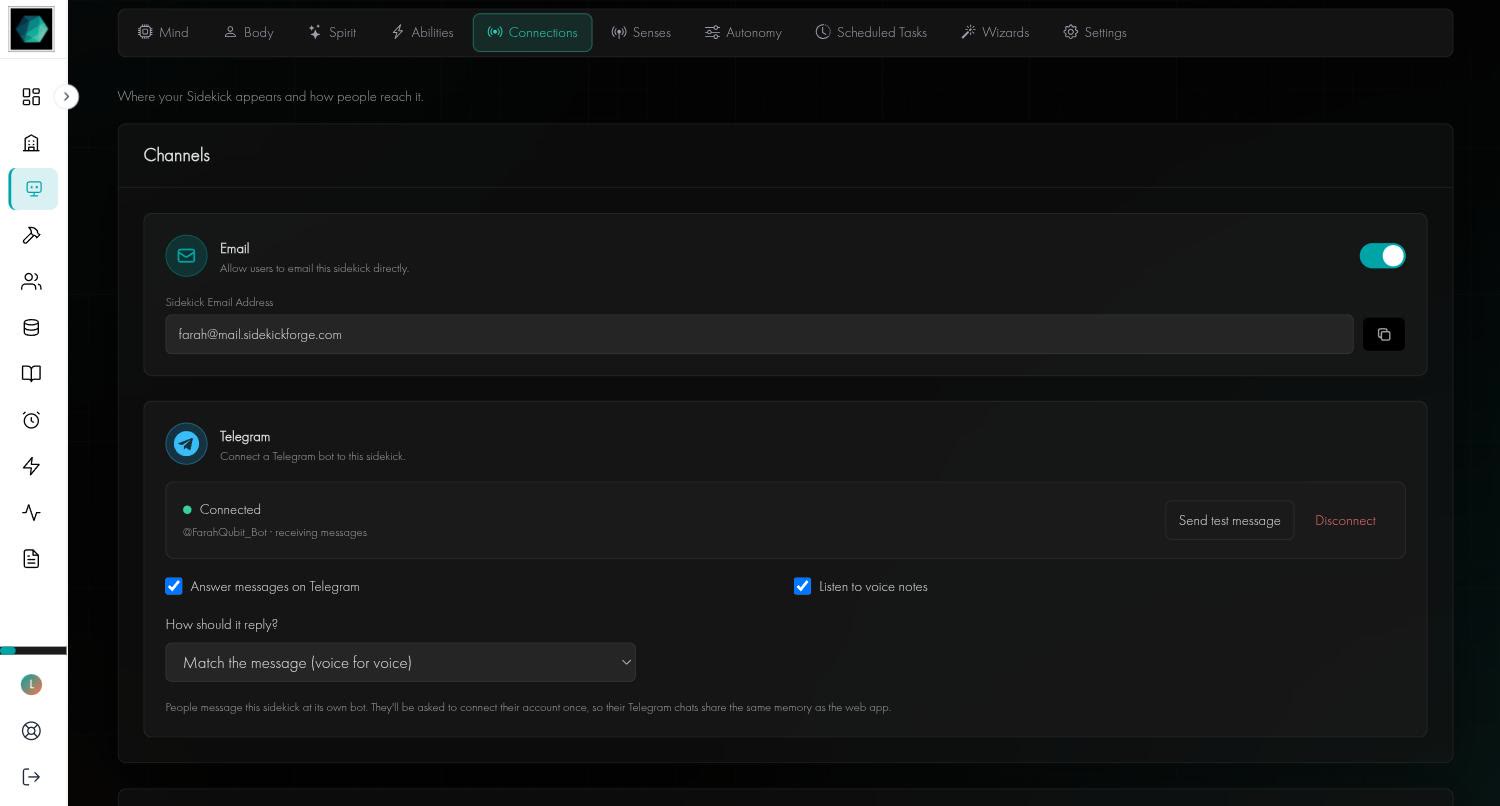This screenshot has height=806, width=1500.
Task: Disconnect the Telegram bot
Action: pos(1345,520)
